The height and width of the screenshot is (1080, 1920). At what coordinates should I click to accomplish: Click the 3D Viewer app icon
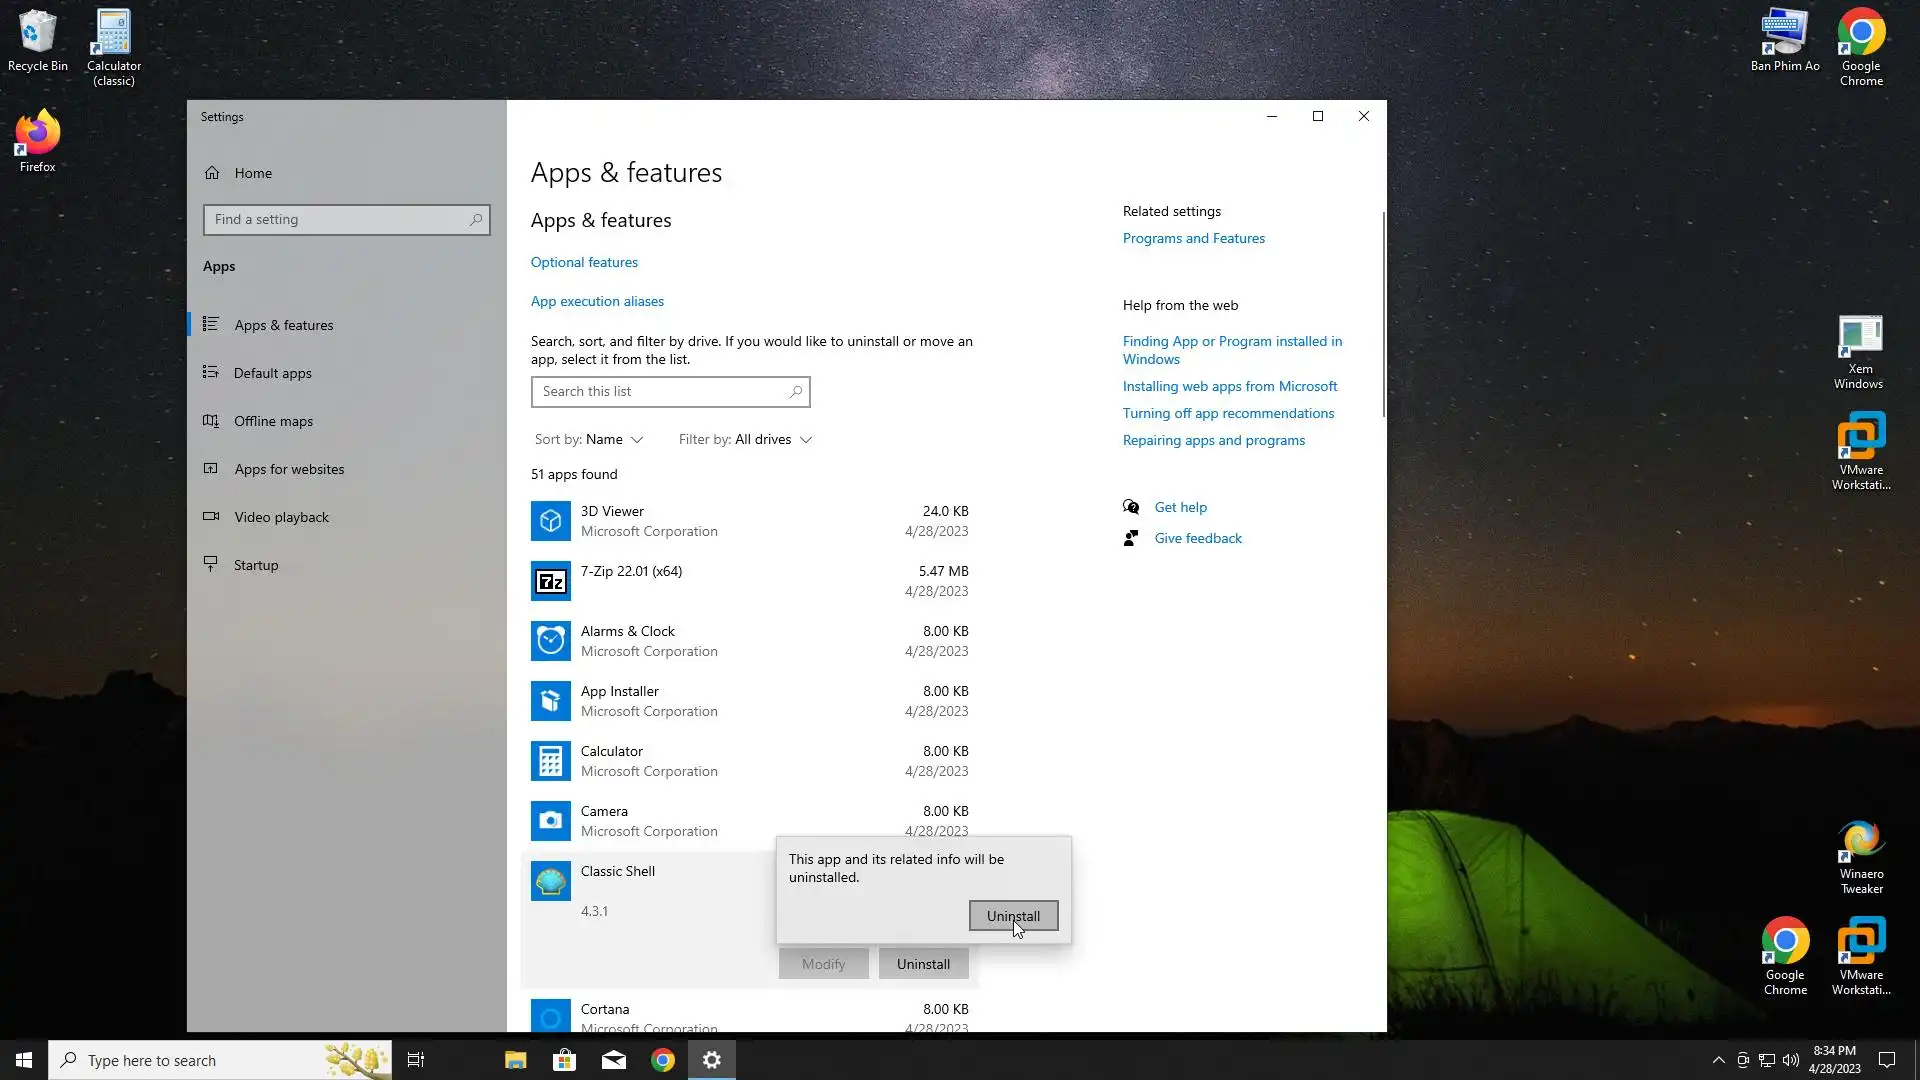(x=550, y=521)
